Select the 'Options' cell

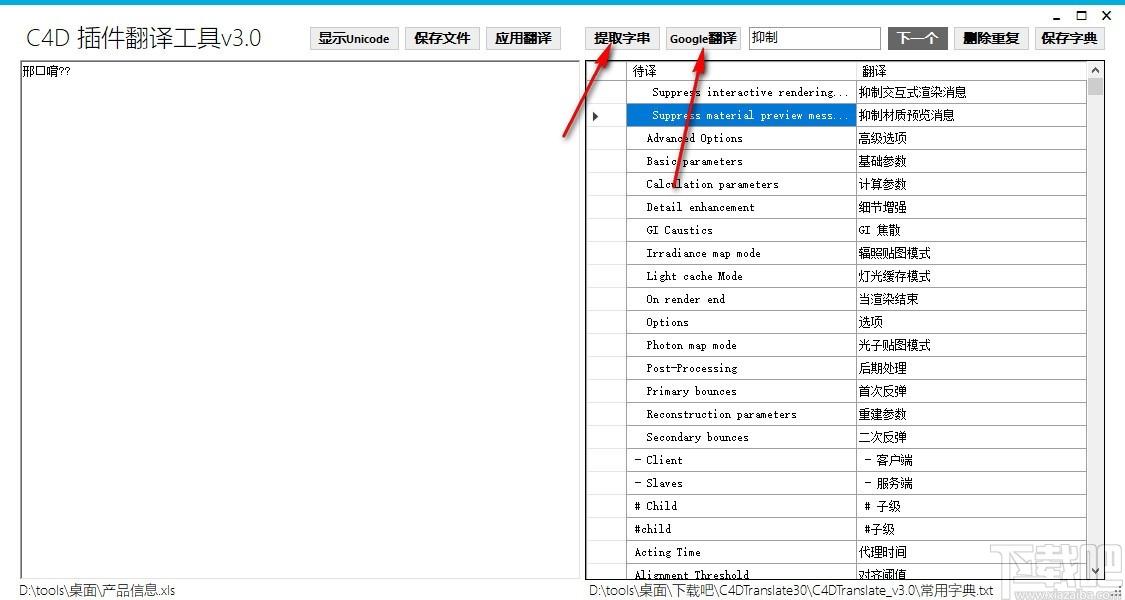point(741,322)
